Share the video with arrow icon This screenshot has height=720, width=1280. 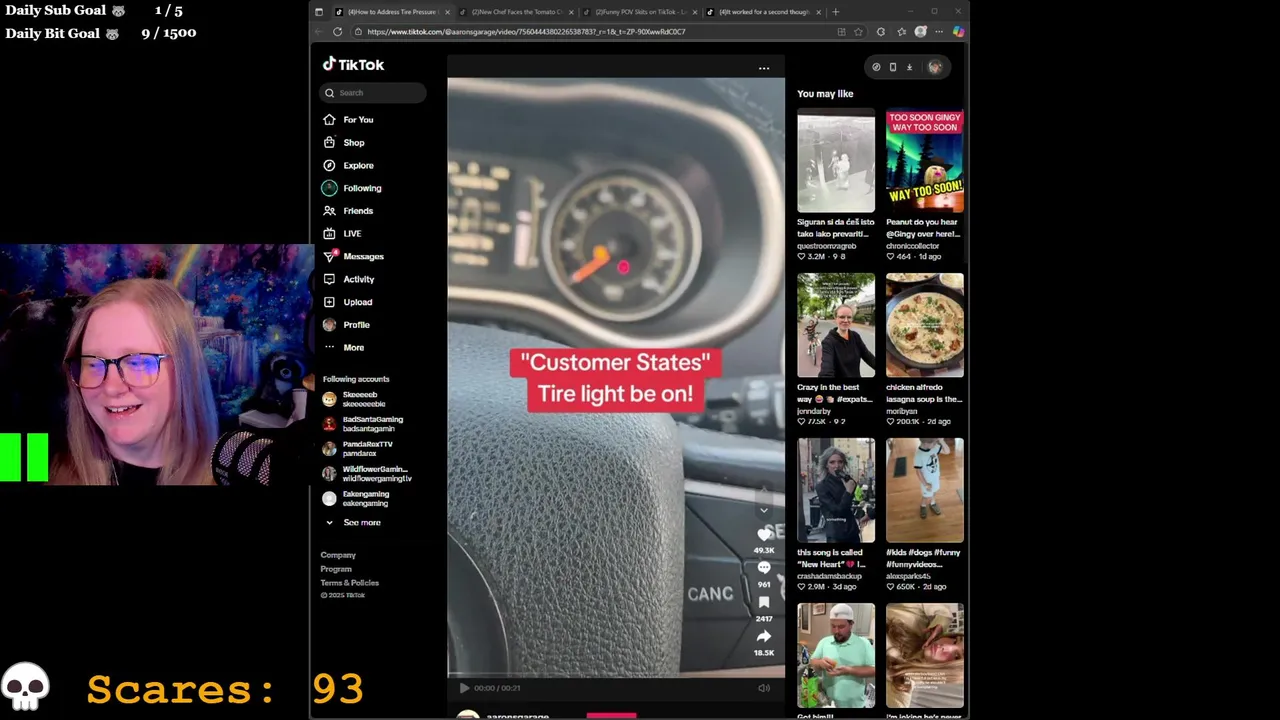click(764, 636)
